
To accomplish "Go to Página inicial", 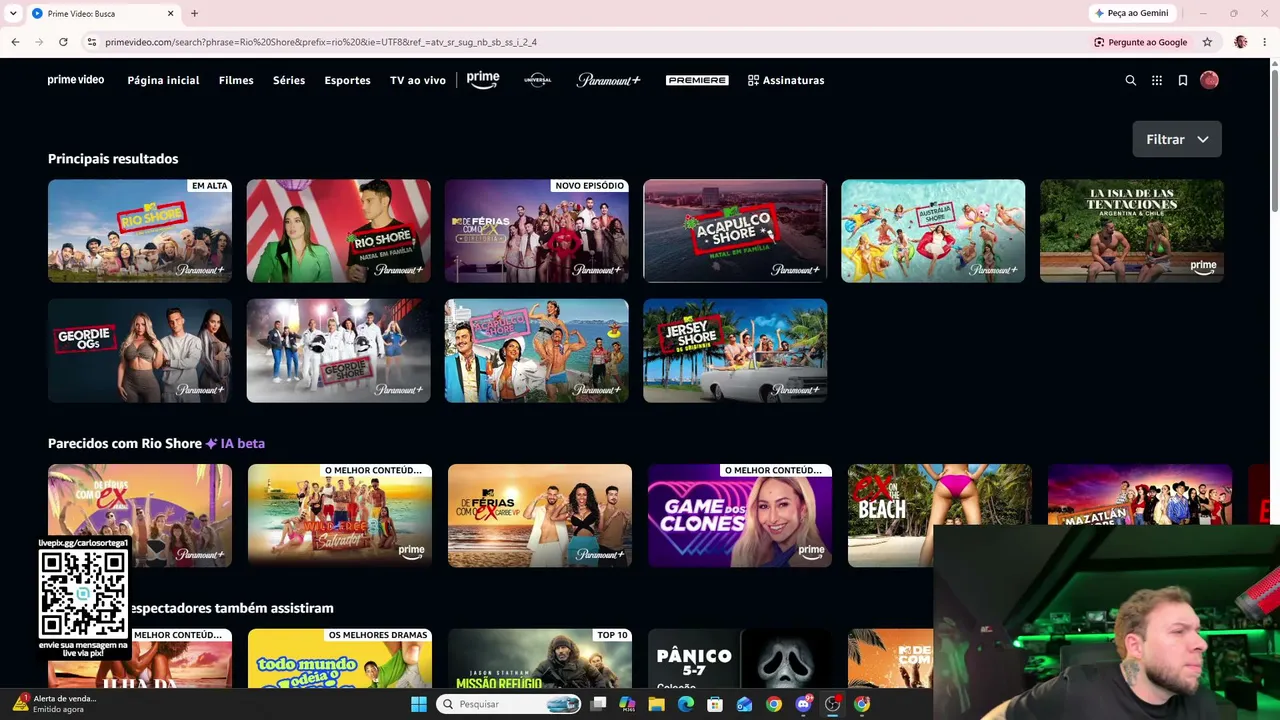I will tap(163, 80).
